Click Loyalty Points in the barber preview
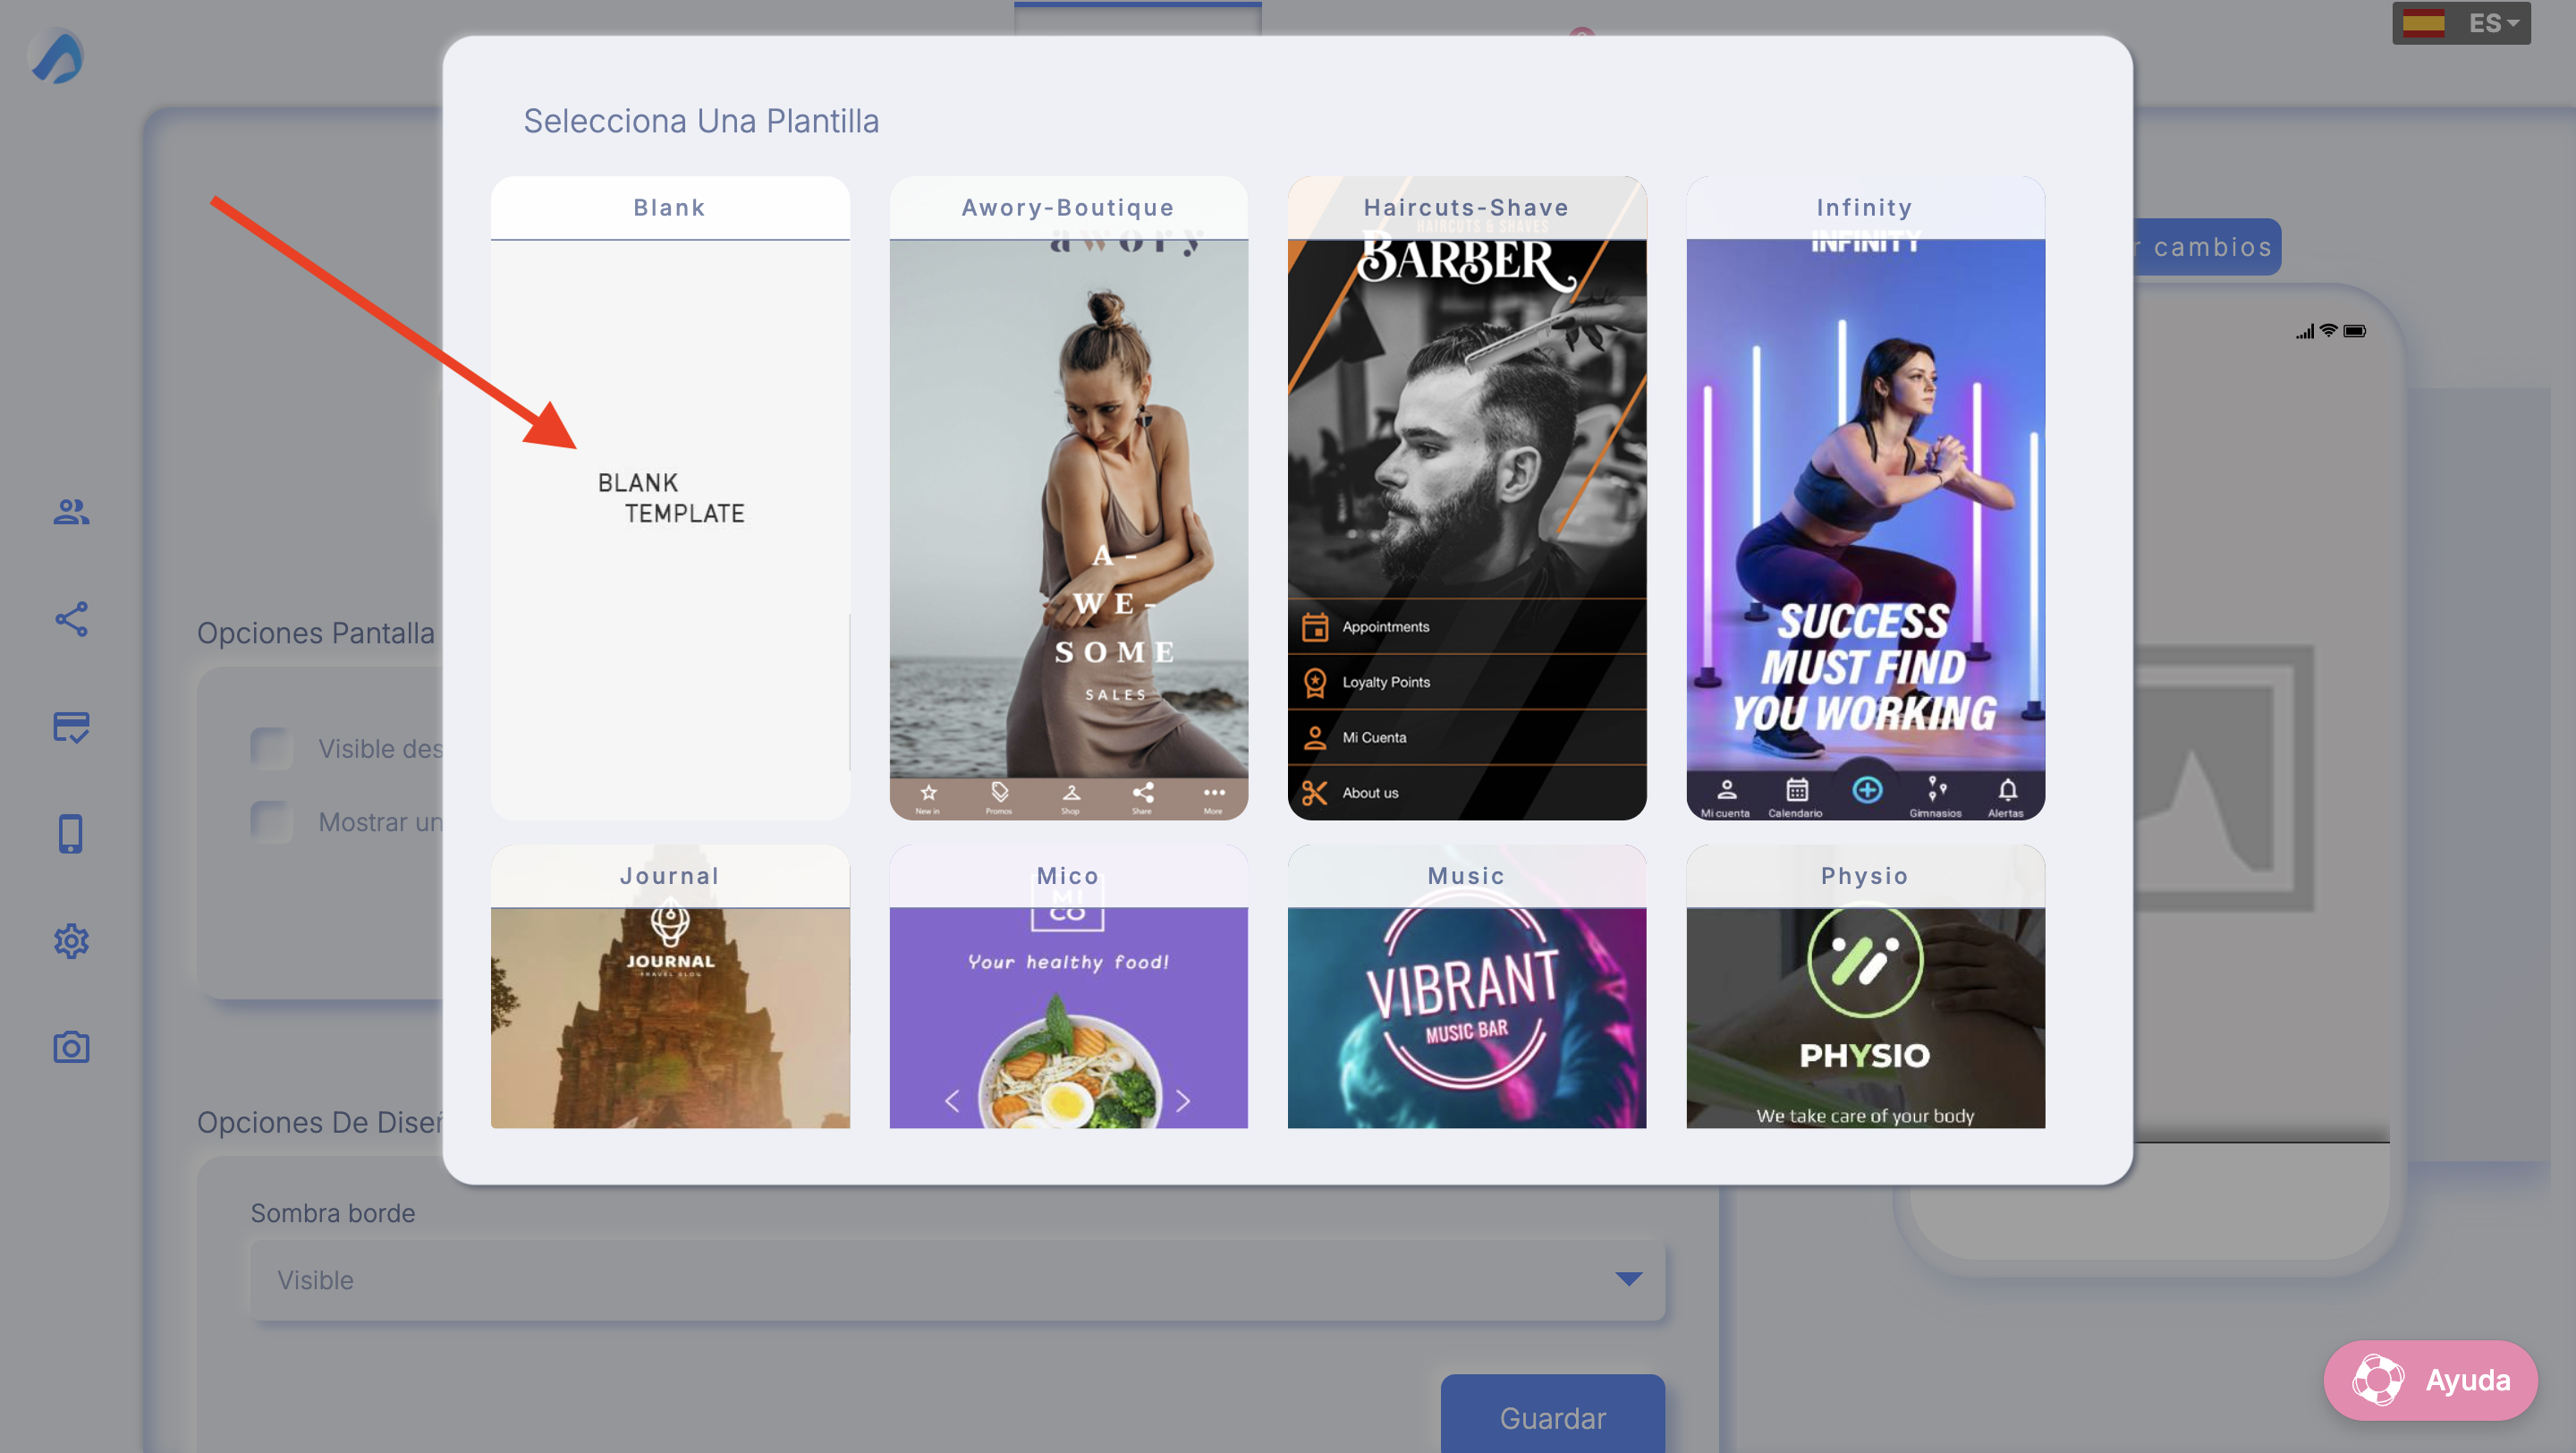 [x=1466, y=682]
